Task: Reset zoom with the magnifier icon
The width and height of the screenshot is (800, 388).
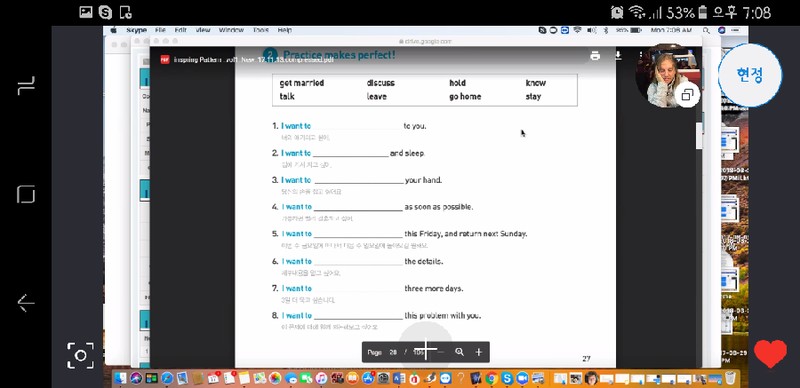Action: (x=459, y=352)
